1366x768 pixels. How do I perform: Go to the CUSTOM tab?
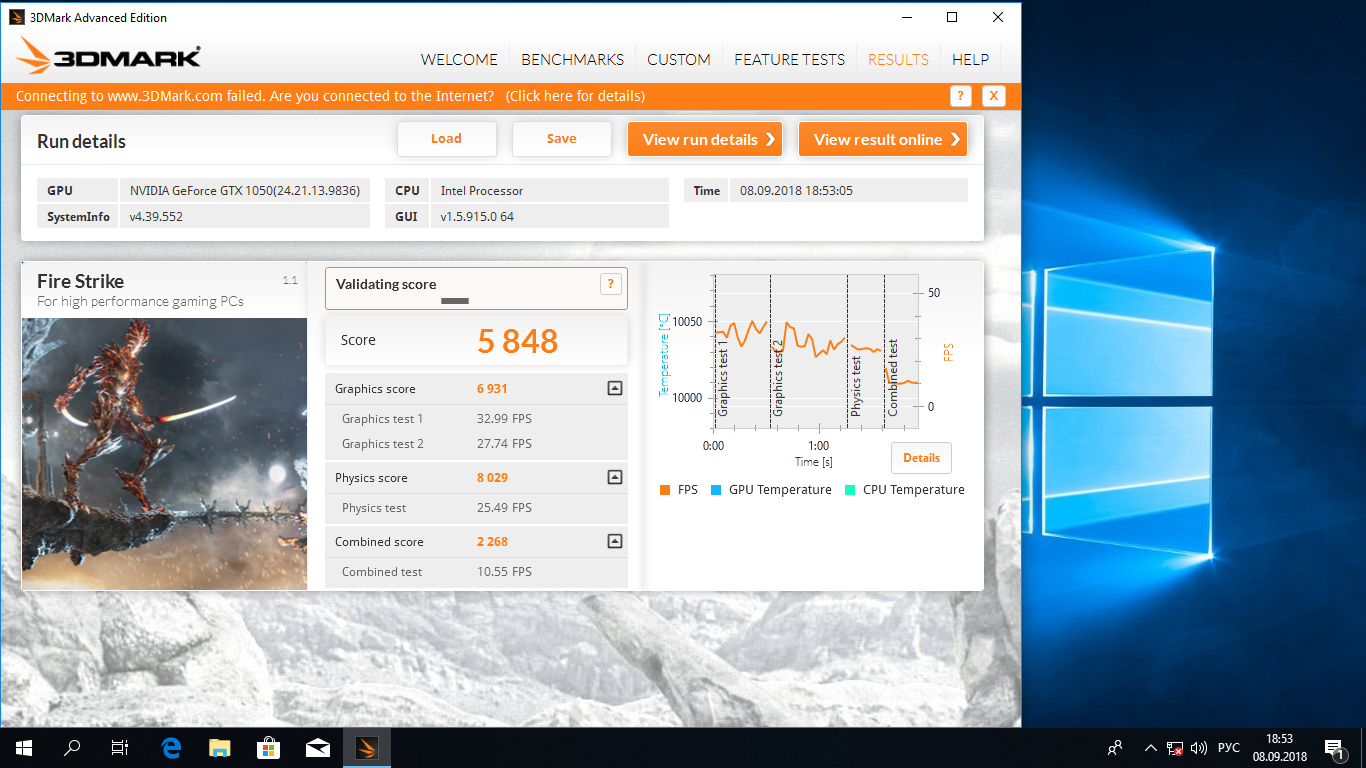click(679, 59)
